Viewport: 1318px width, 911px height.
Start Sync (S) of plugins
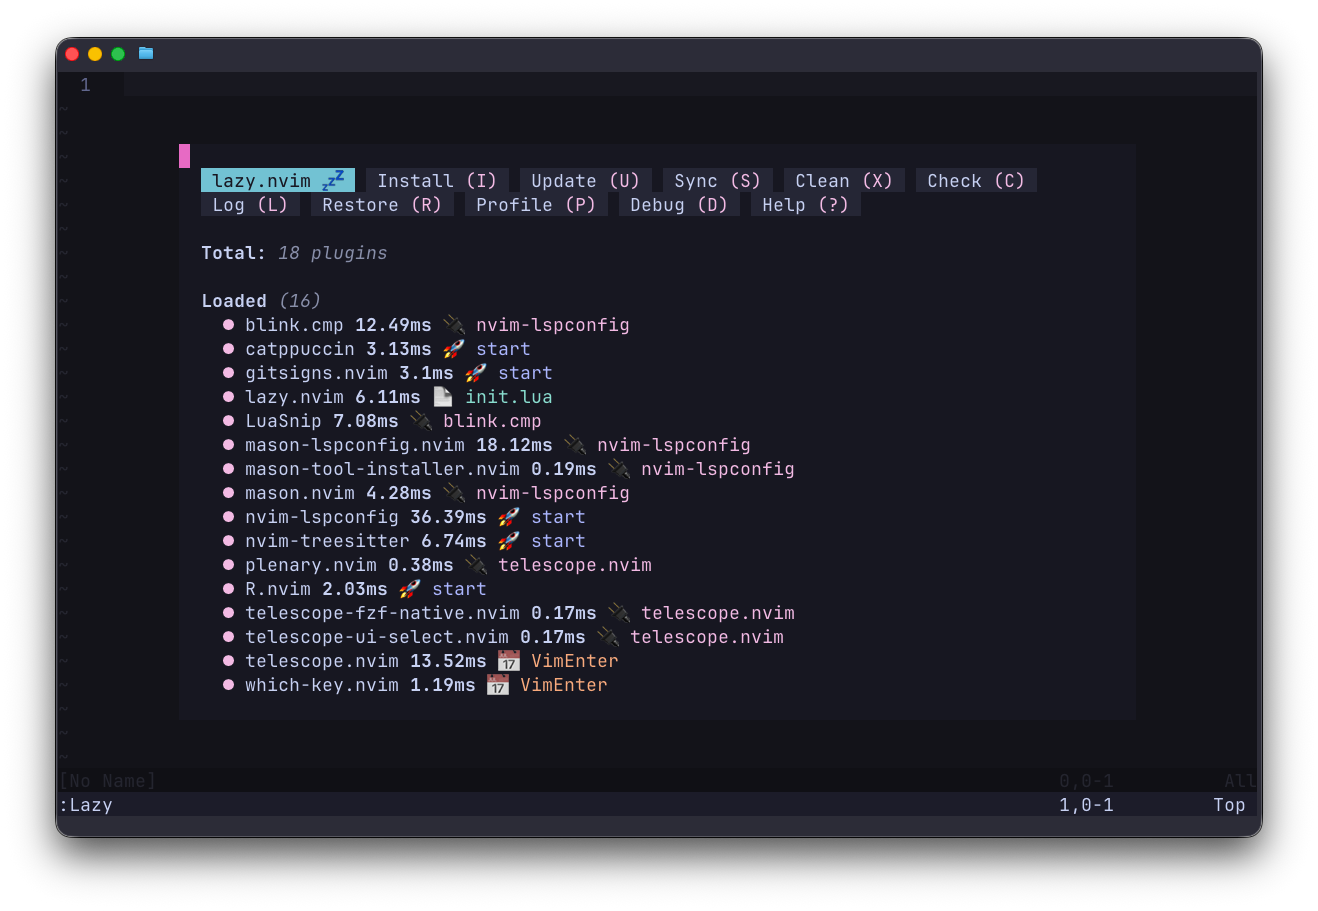(717, 181)
